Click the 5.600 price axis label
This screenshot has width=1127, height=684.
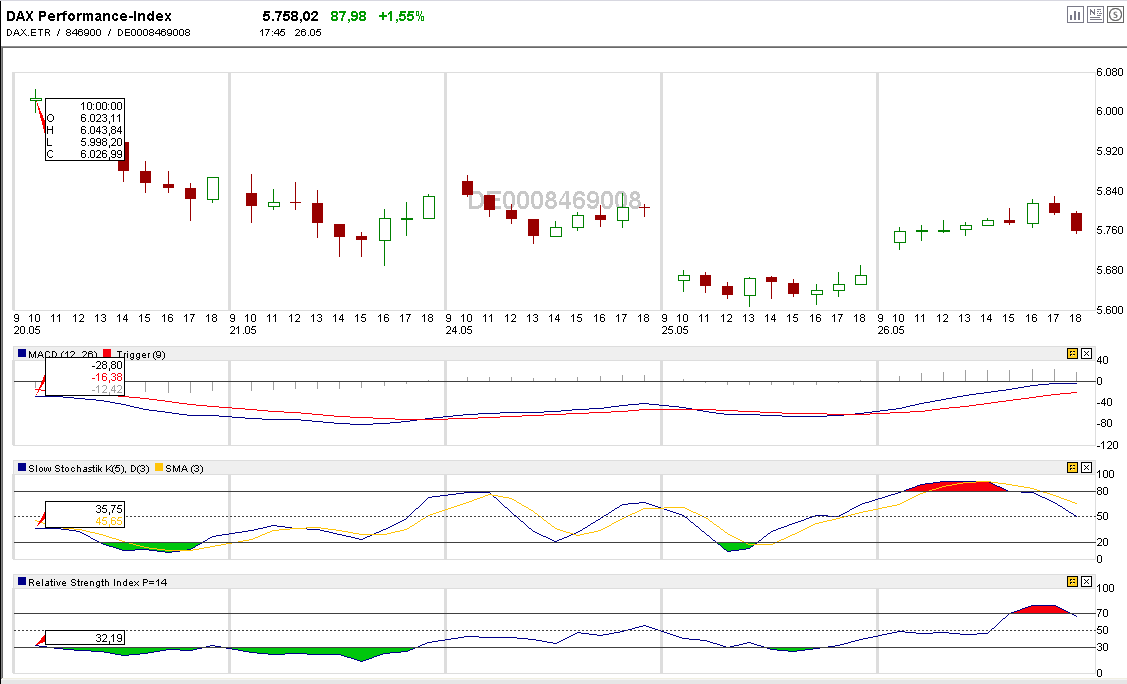click(1110, 310)
